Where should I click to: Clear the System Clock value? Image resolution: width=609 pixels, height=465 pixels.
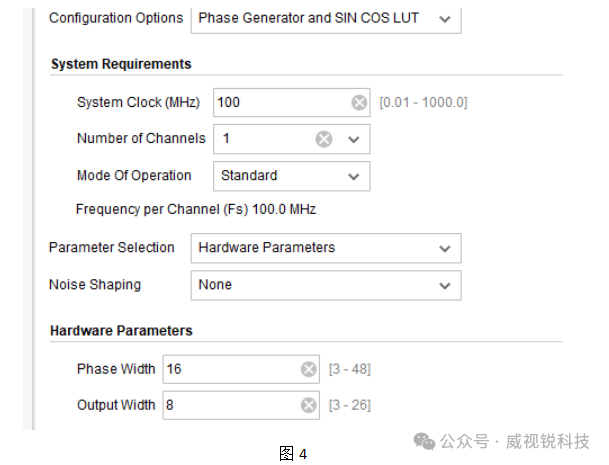[x=359, y=103]
